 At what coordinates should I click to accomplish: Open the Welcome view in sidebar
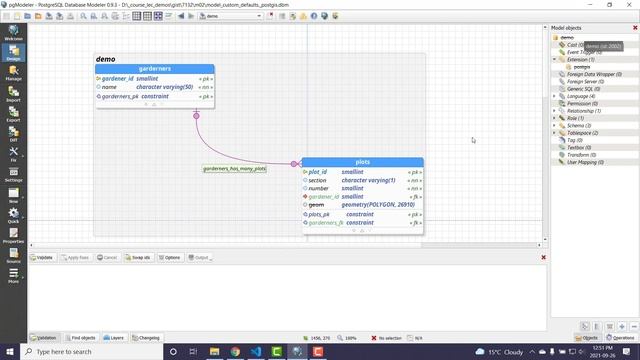[13, 33]
